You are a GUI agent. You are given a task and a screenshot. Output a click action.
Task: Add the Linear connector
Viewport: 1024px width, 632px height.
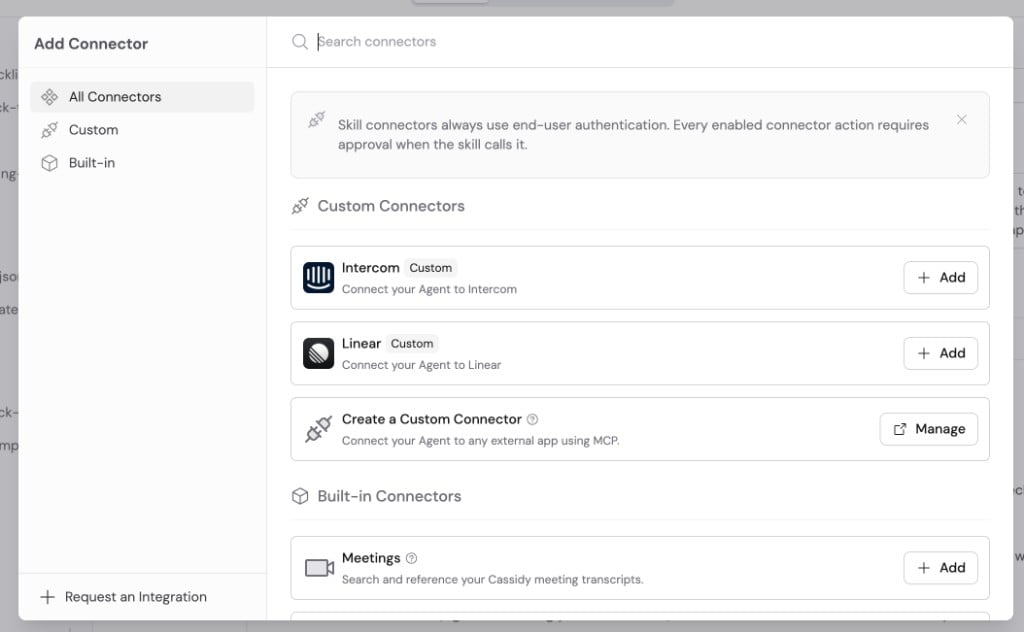pos(940,353)
